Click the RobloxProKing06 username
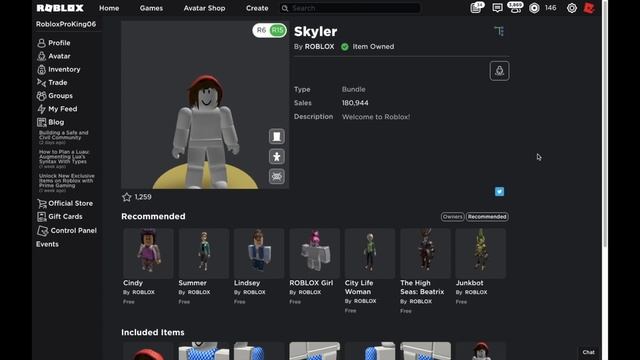 tap(66, 24)
